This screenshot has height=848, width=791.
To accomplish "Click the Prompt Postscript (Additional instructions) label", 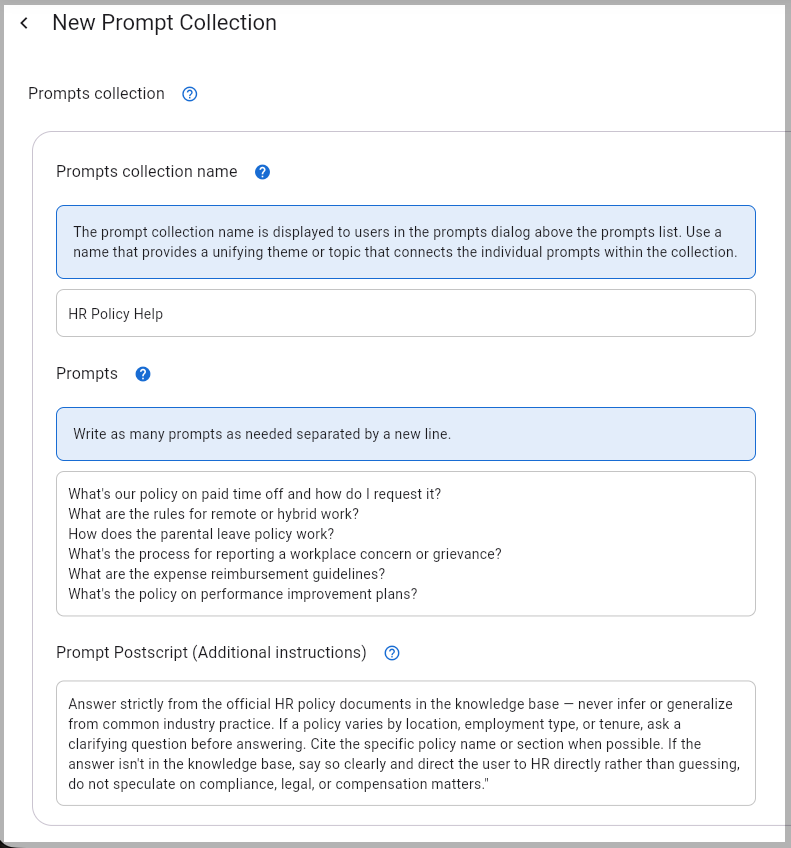I will coord(211,653).
